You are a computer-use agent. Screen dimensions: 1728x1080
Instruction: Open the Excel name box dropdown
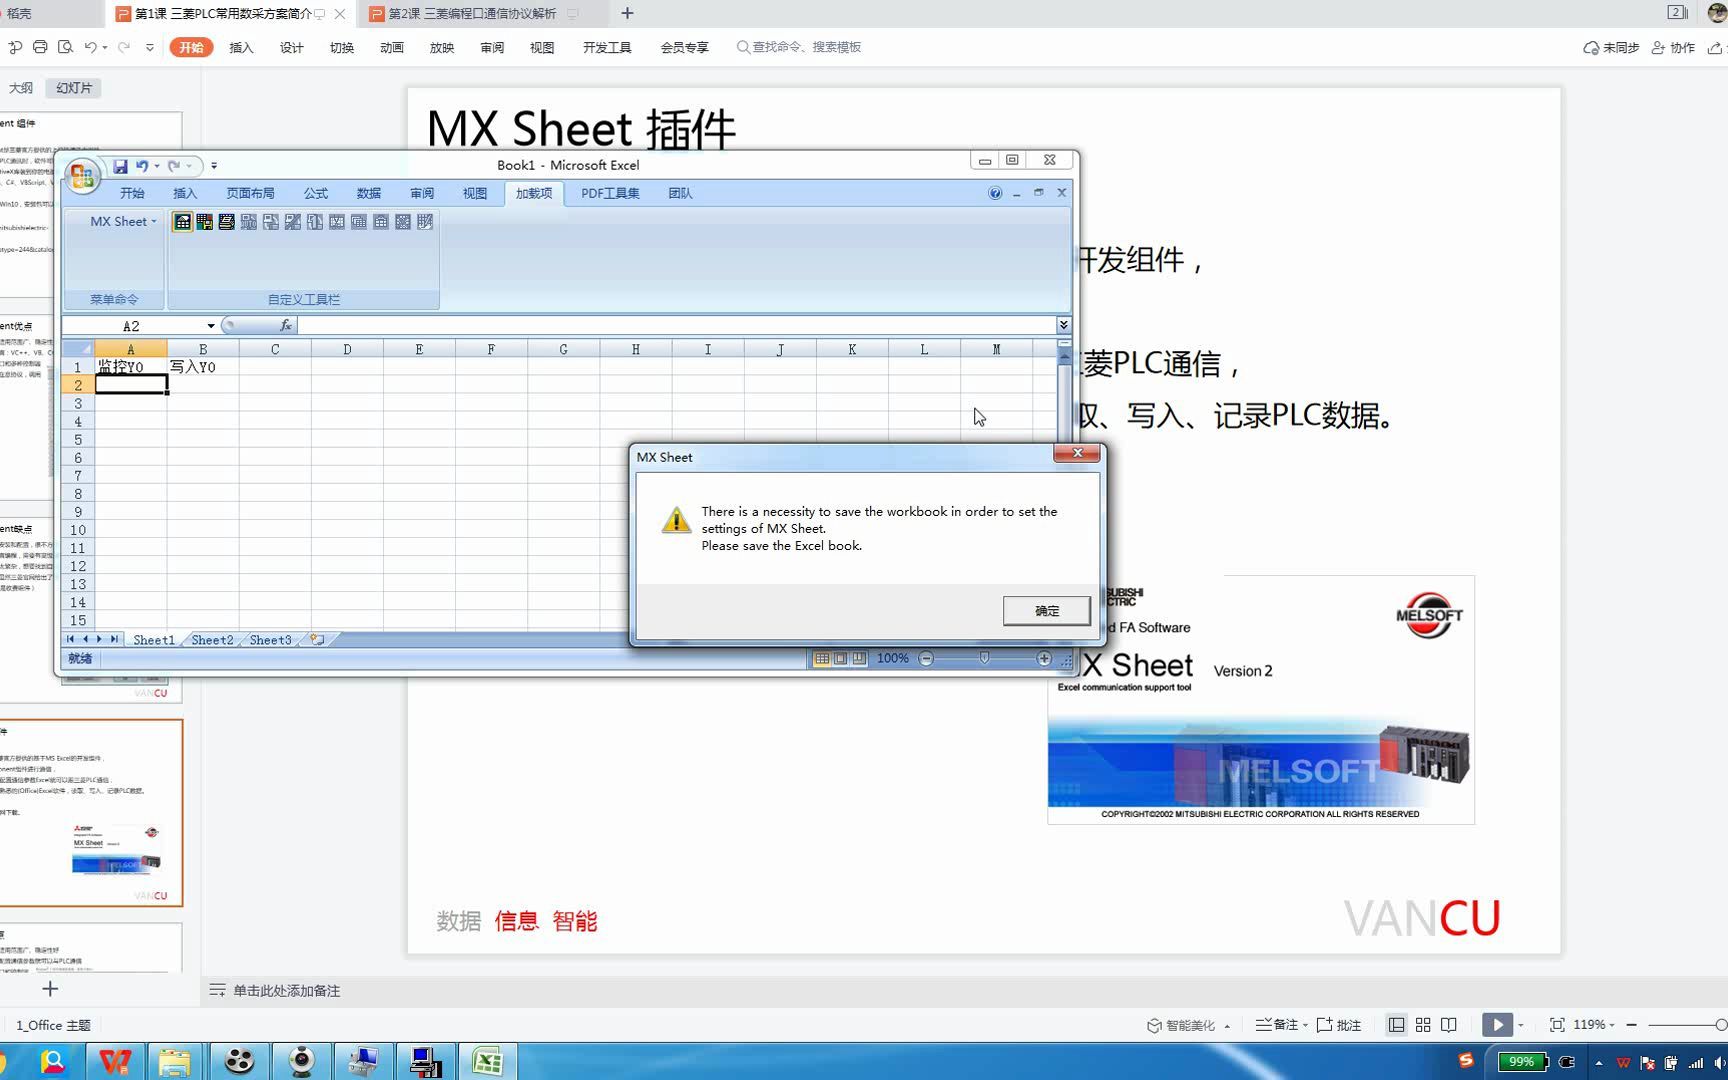click(x=211, y=326)
